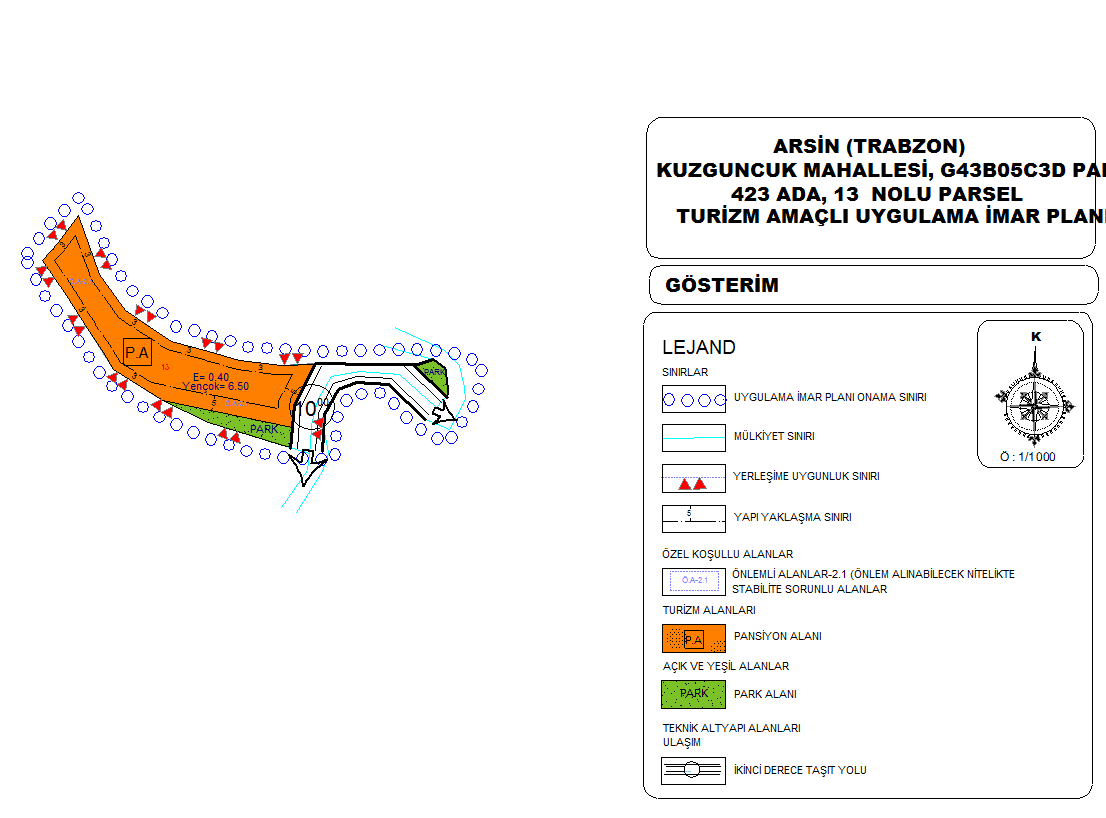Select the blue circles boundary legend symbol

point(693,398)
